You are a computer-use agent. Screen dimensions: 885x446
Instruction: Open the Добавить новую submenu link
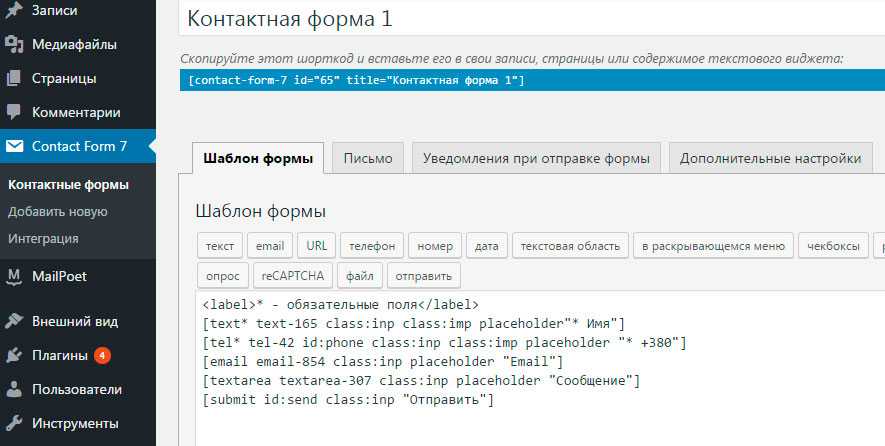[57, 212]
